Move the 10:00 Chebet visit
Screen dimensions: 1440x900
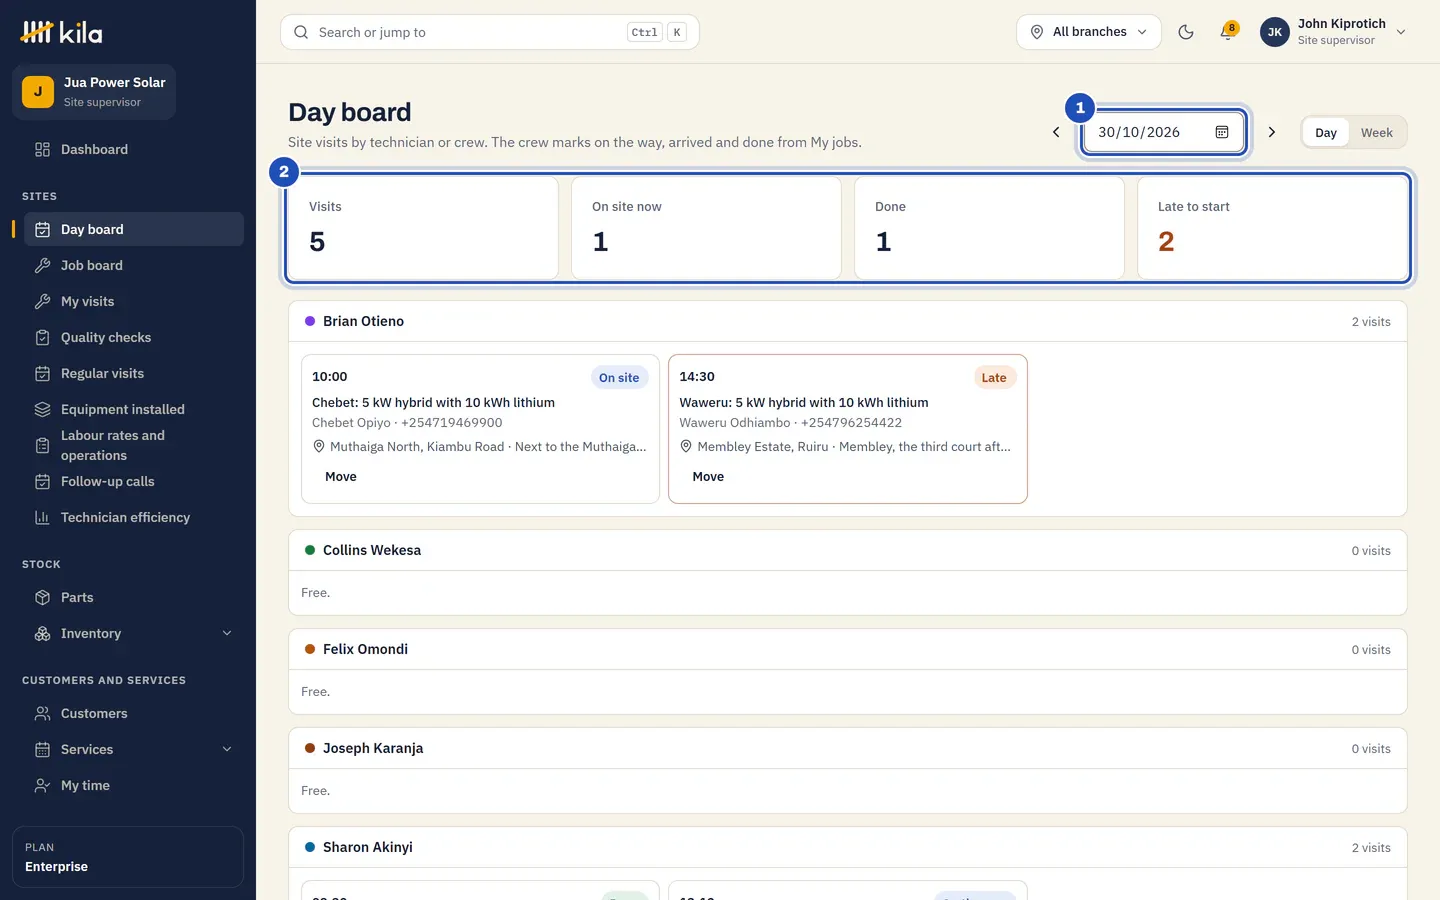point(341,476)
